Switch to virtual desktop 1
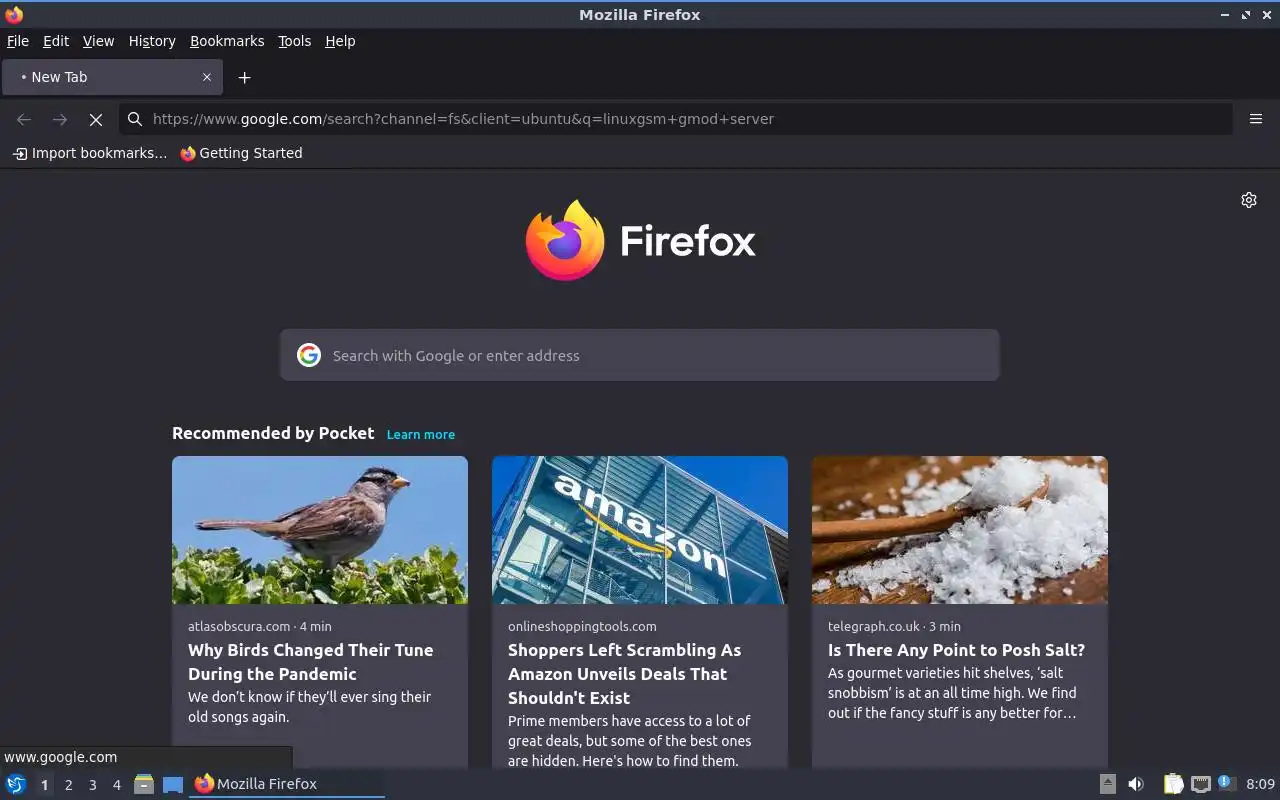The width and height of the screenshot is (1280, 800). pos(44,785)
